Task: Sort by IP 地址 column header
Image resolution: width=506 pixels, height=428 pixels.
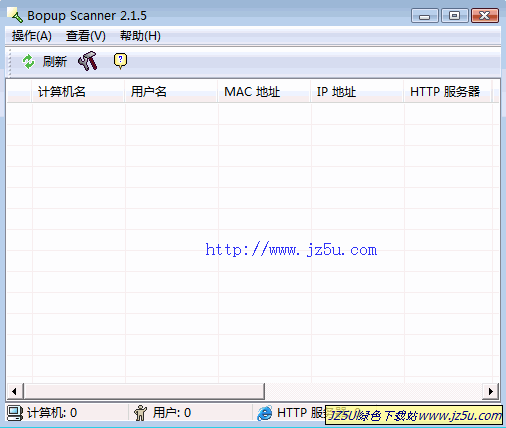Action: [357, 91]
